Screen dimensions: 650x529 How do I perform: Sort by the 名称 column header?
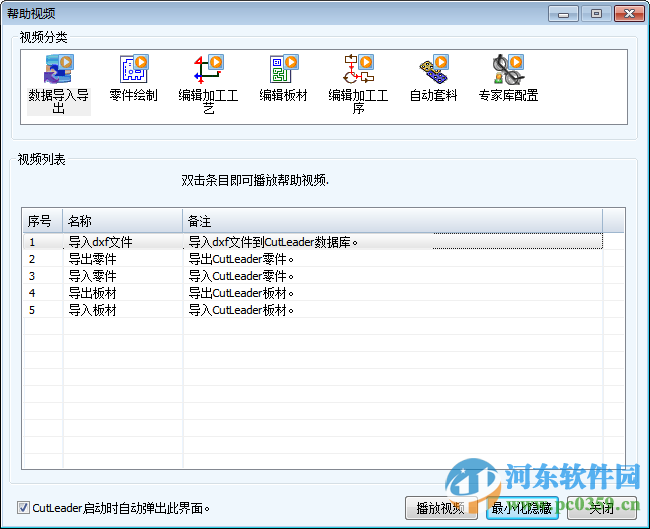click(x=123, y=221)
